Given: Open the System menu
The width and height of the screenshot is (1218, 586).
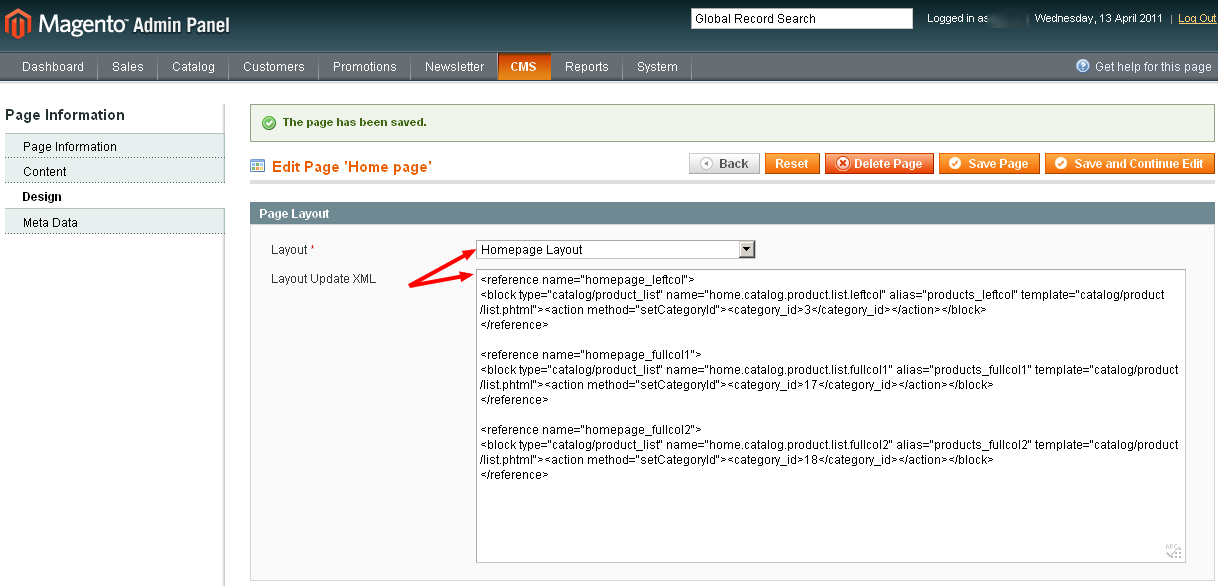Looking at the screenshot, I should pyautogui.click(x=657, y=67).
